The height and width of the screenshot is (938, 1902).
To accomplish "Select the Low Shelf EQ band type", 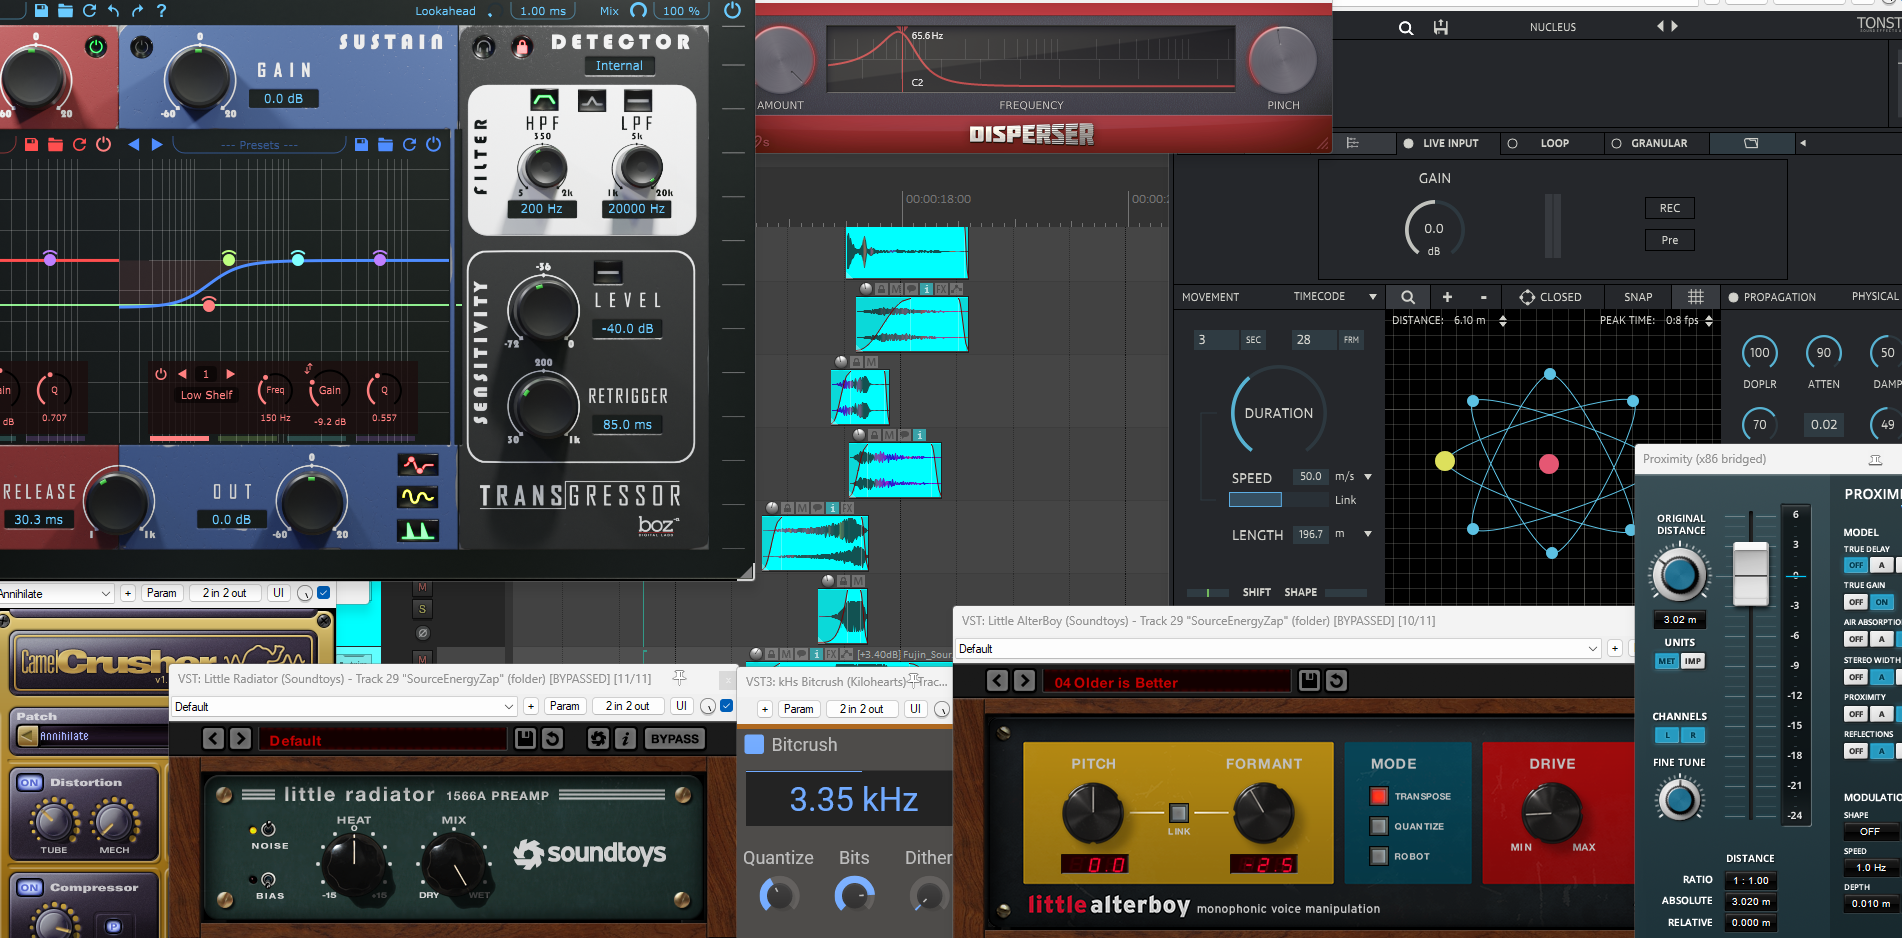I will 206,395.
